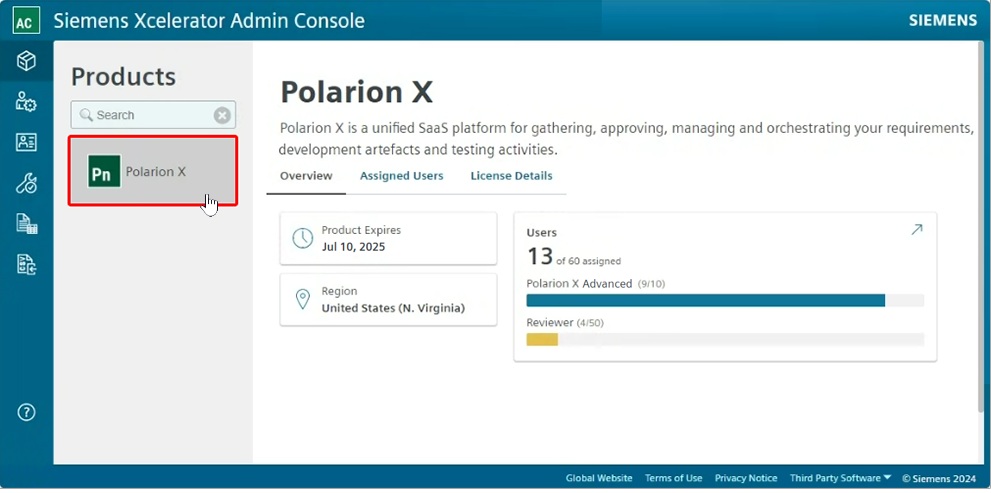Clear the search field with X icon

(222, 115)
